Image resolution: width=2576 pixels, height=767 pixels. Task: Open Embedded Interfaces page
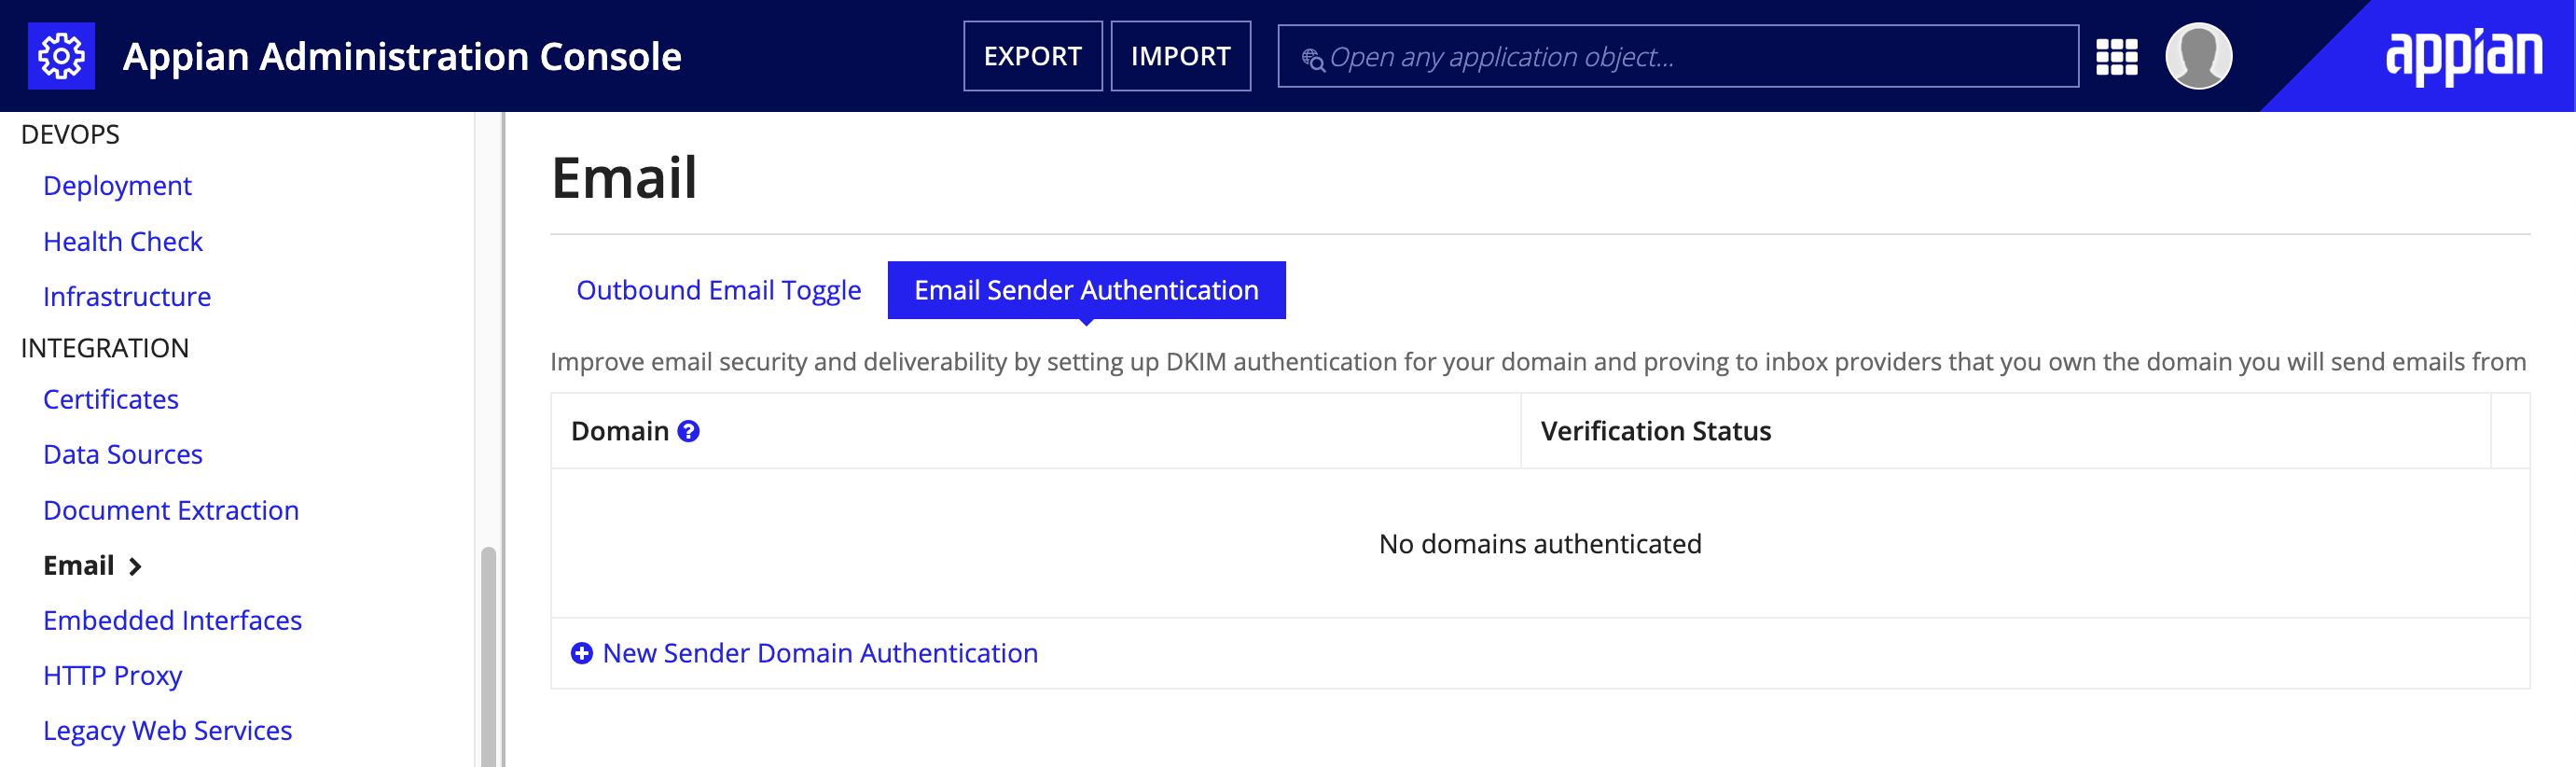coord(172,621)
